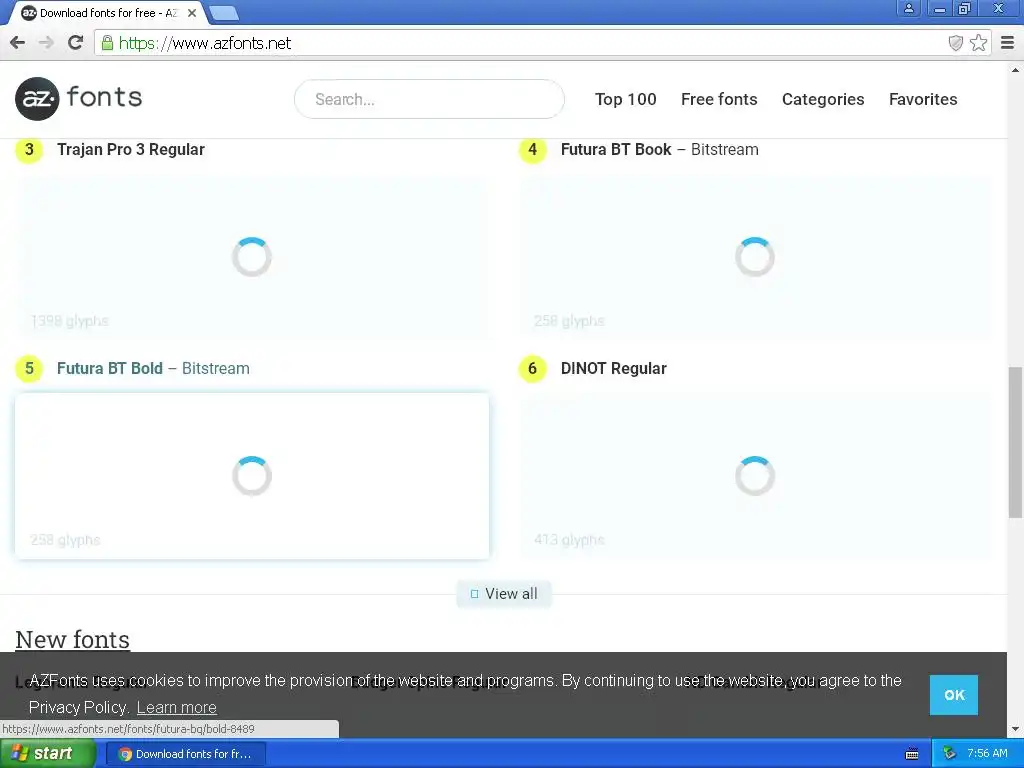Click Bitstream link beside Futura BT Bold
Image resolution: width=1024 pixels, height=768 pixels.
click(216, 368)
